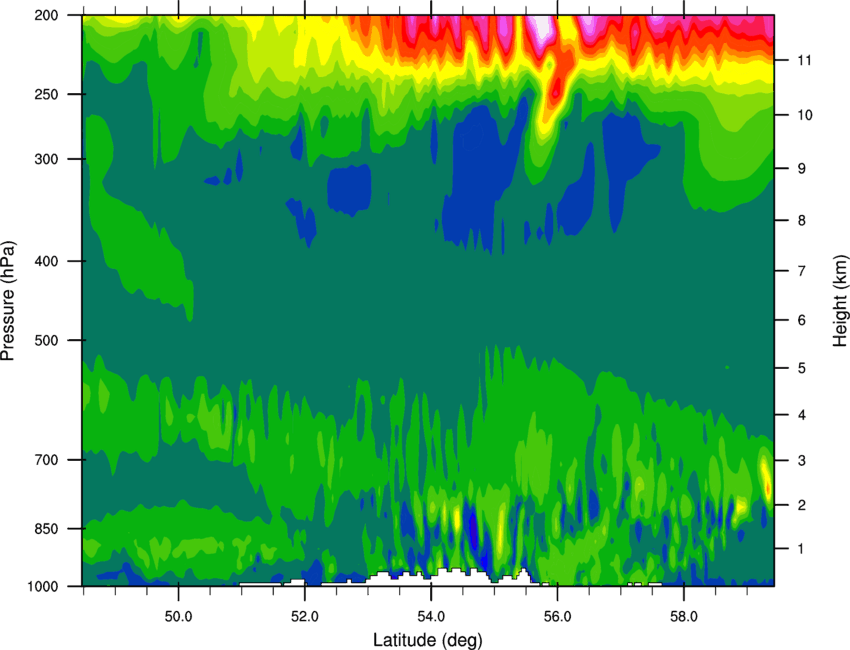The image size is (850, 650).
Task: Click the 1 km height tick label
Action: tap(801, 549)
